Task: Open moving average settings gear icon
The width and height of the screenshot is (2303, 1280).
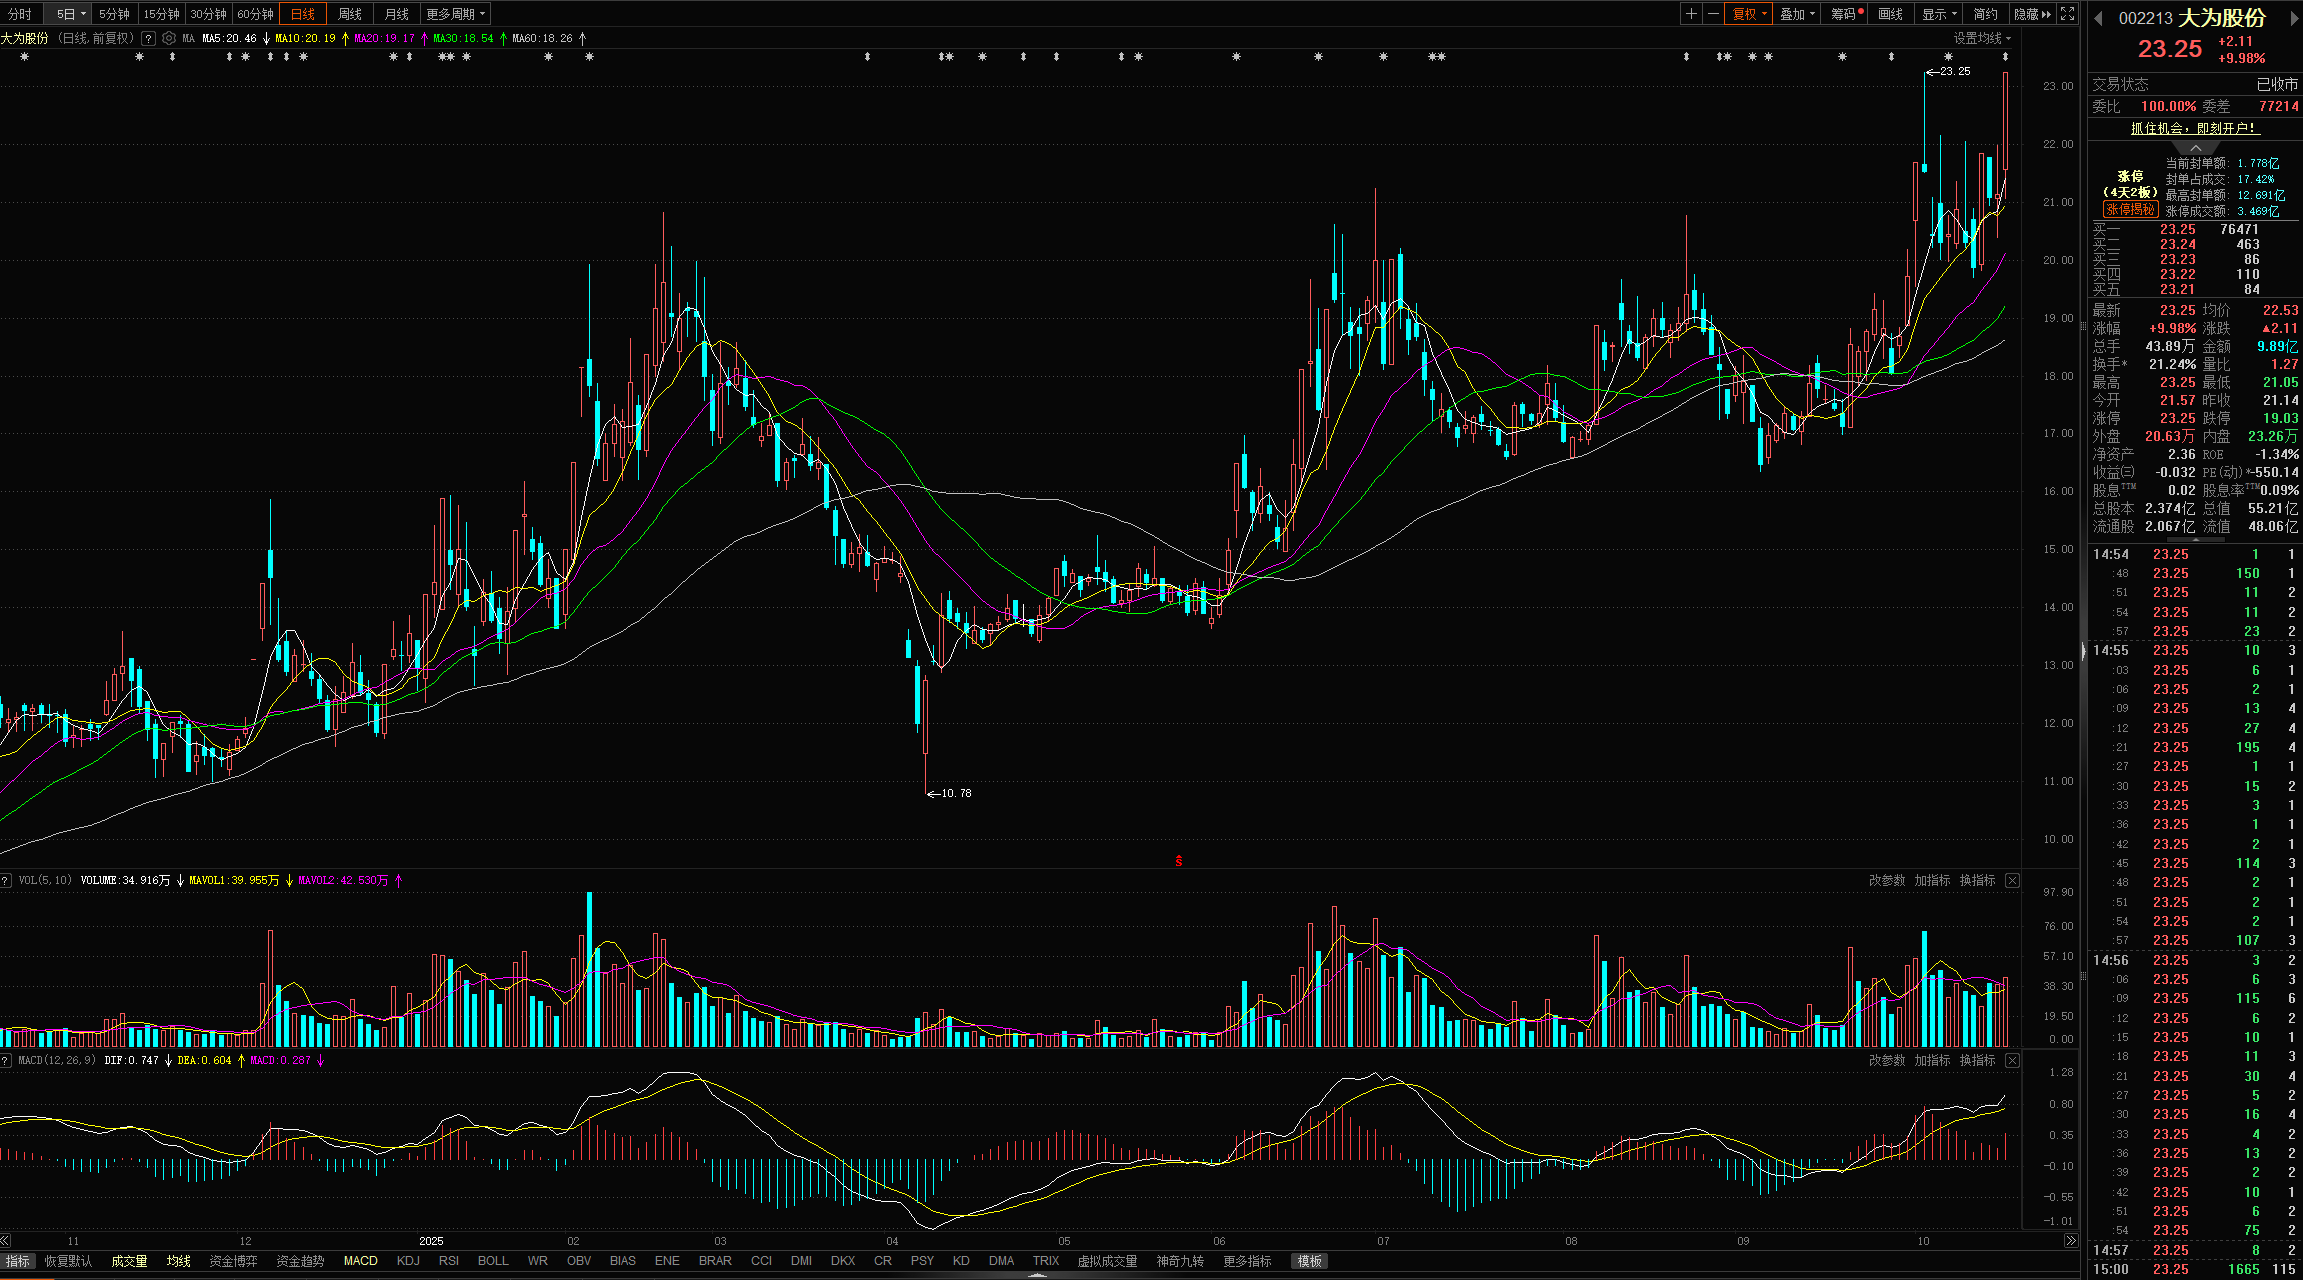Action: 169,38
